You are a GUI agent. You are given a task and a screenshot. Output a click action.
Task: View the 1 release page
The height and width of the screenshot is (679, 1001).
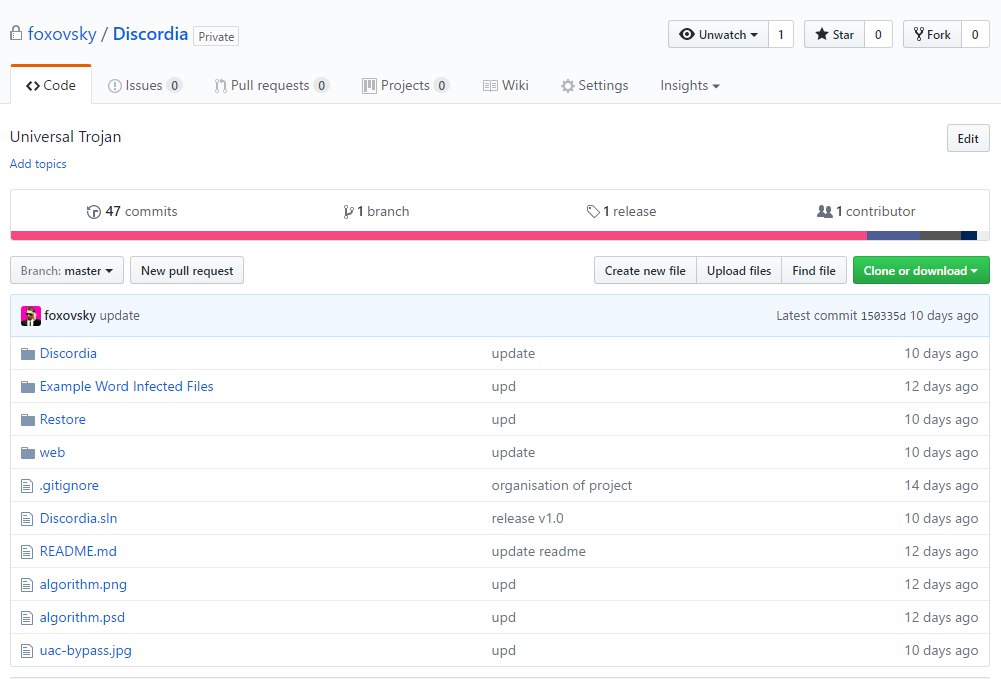pos(621,211)
